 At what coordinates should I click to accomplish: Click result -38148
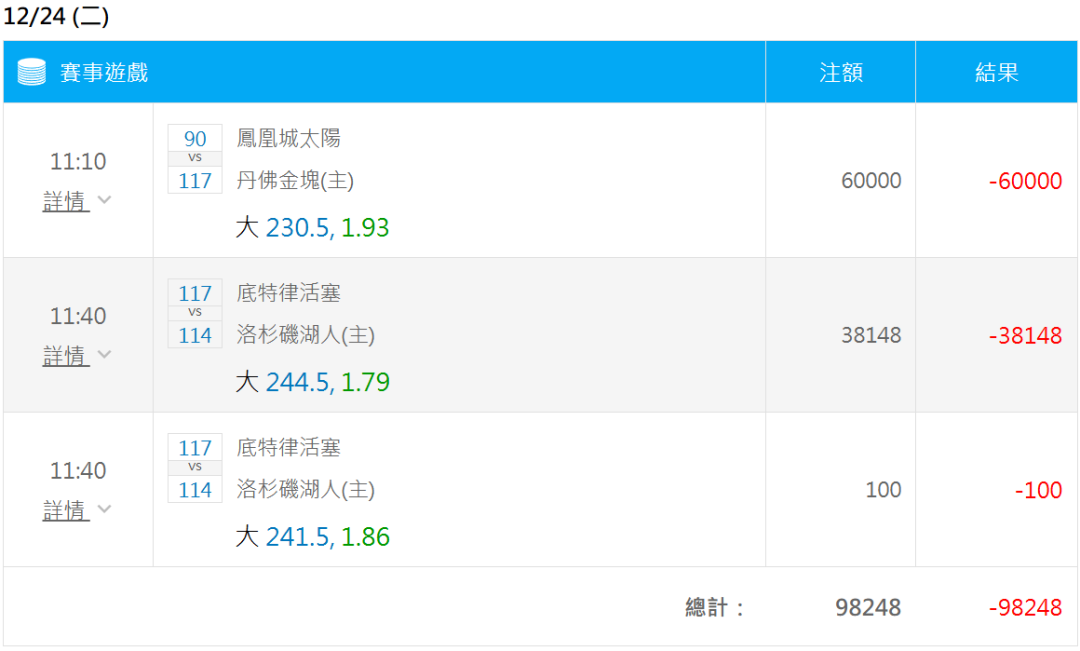(1026, 335)
